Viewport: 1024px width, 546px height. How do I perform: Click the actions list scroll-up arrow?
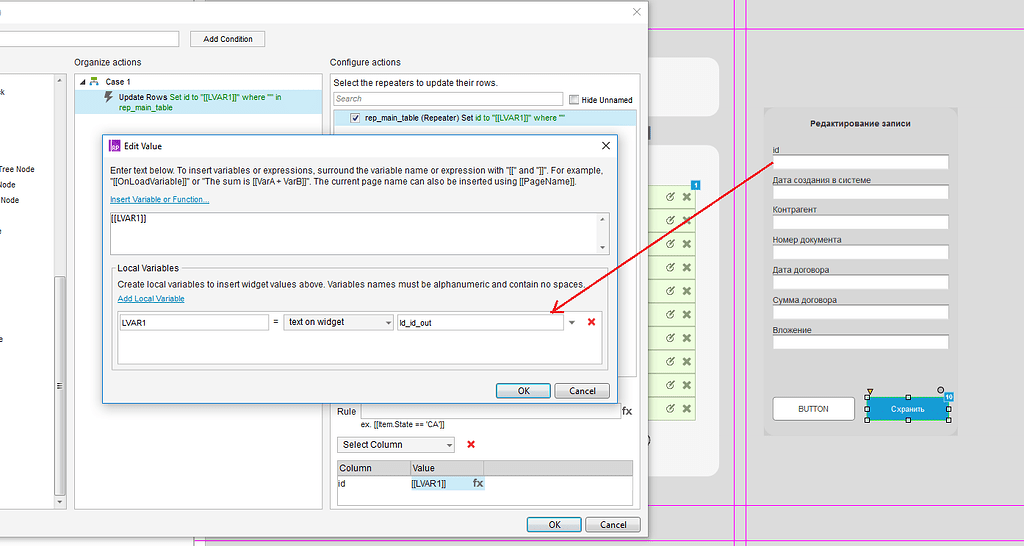coord(60,81)
